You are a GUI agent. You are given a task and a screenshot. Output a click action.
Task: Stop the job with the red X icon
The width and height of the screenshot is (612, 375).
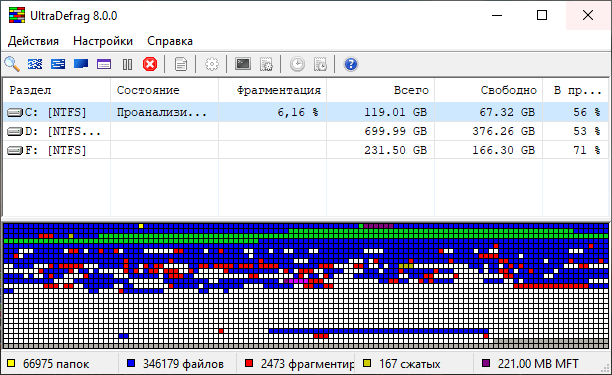tap(150, 64)
